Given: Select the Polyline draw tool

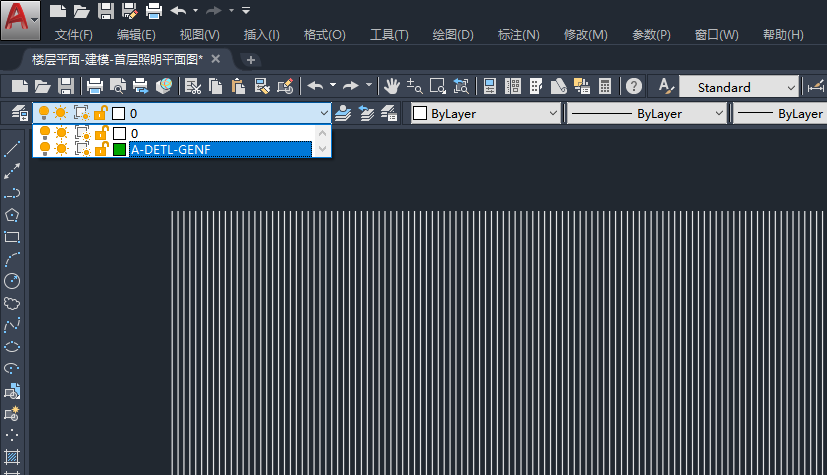Looking at the screenshot, I should (12, 193).
